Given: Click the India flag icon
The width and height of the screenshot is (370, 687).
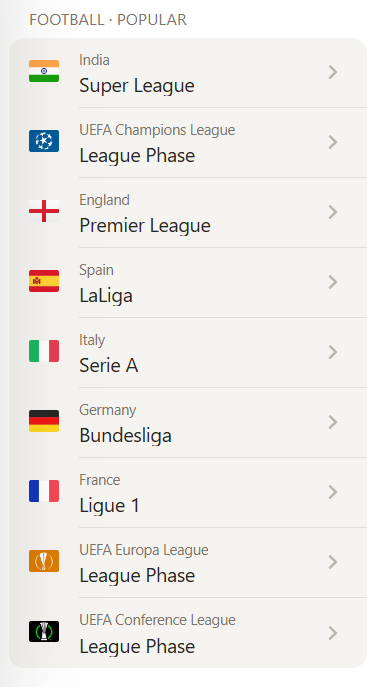Looking at the screenshot, I should point(44,71).
